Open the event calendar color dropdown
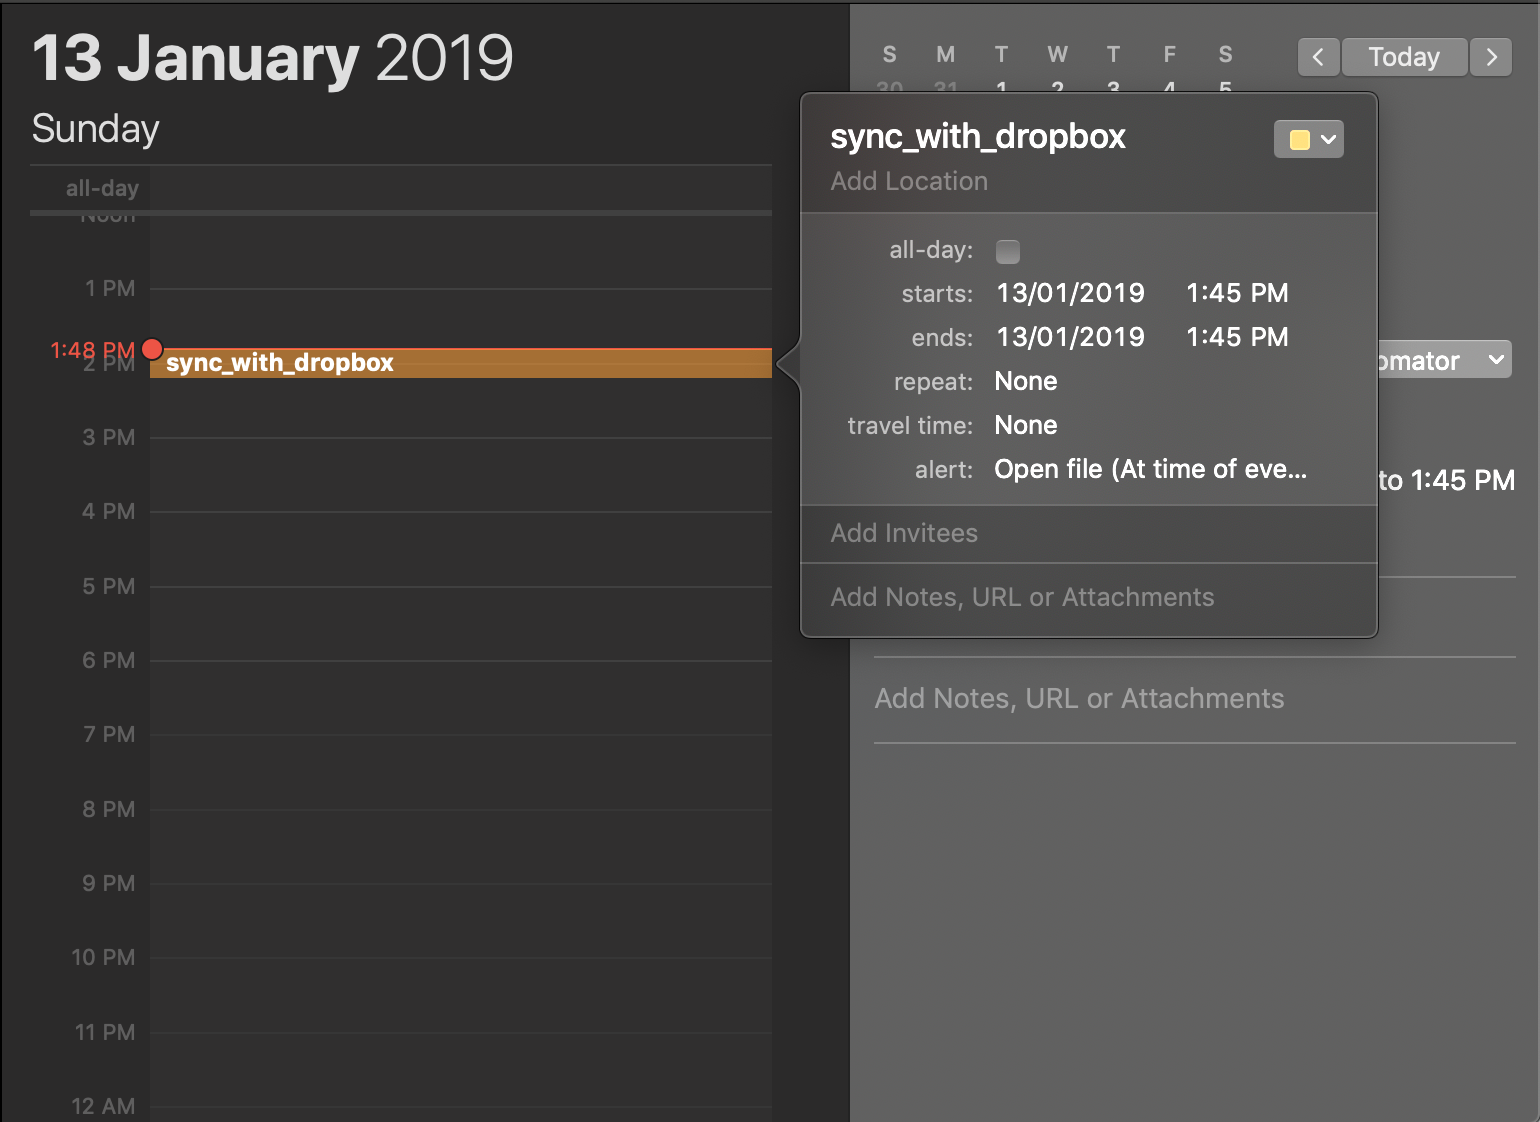The image size is (1540, 1122). tap(1308, 139)
